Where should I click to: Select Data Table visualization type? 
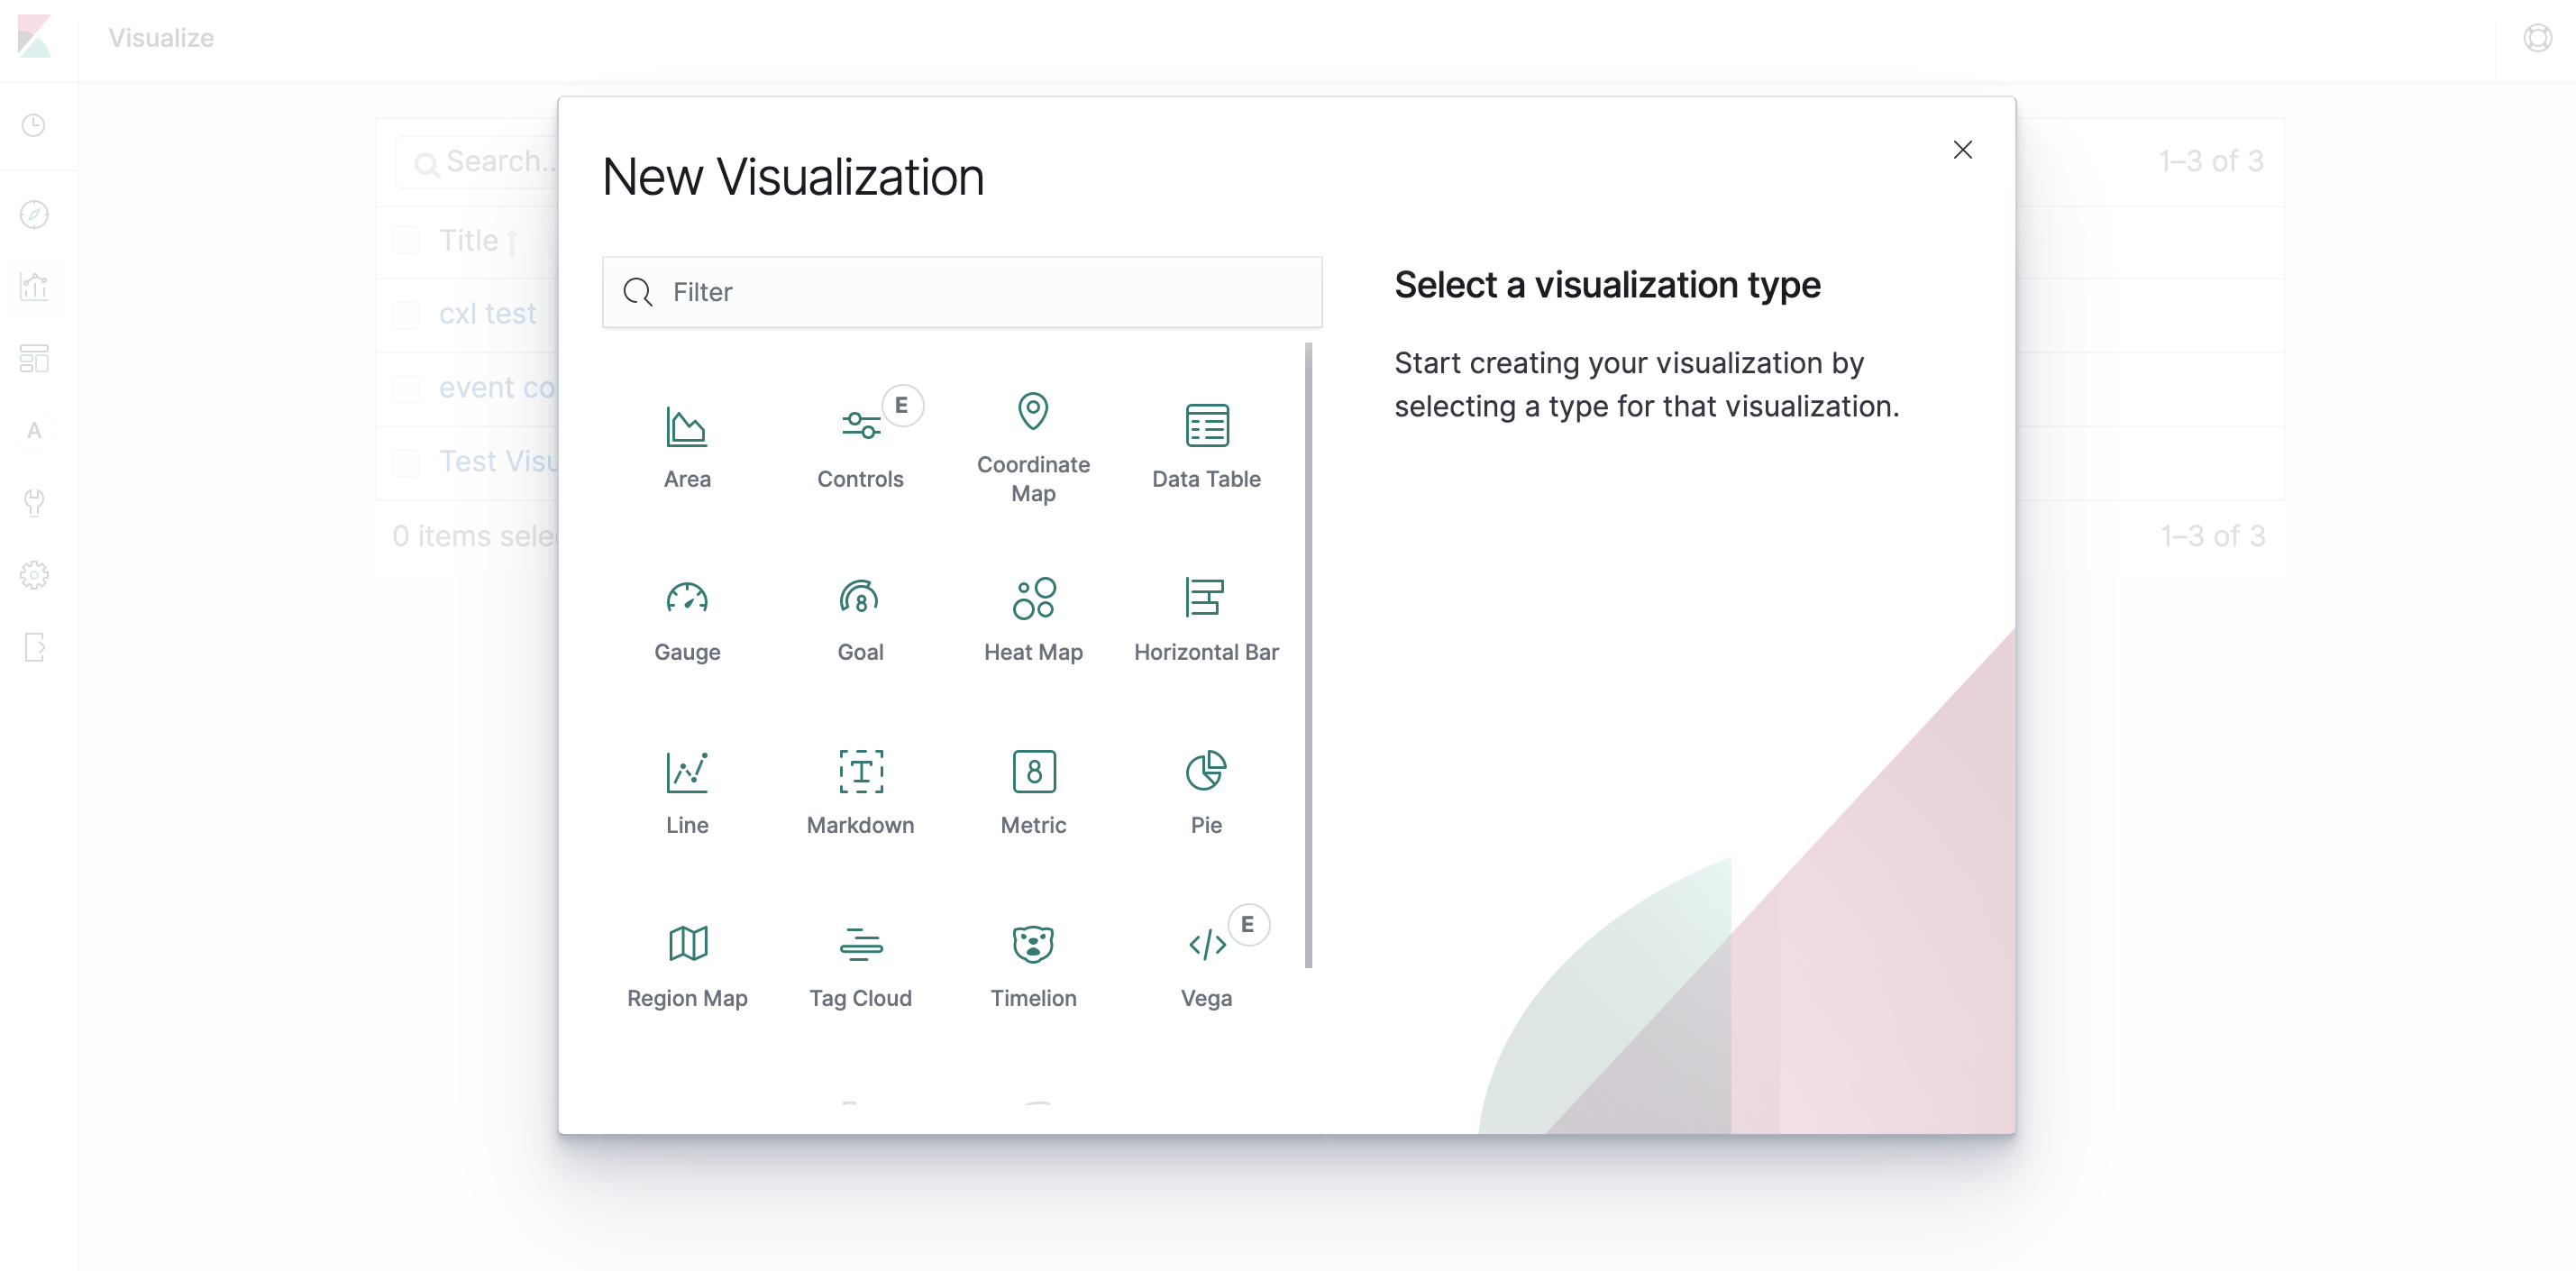coord(1206,447)
